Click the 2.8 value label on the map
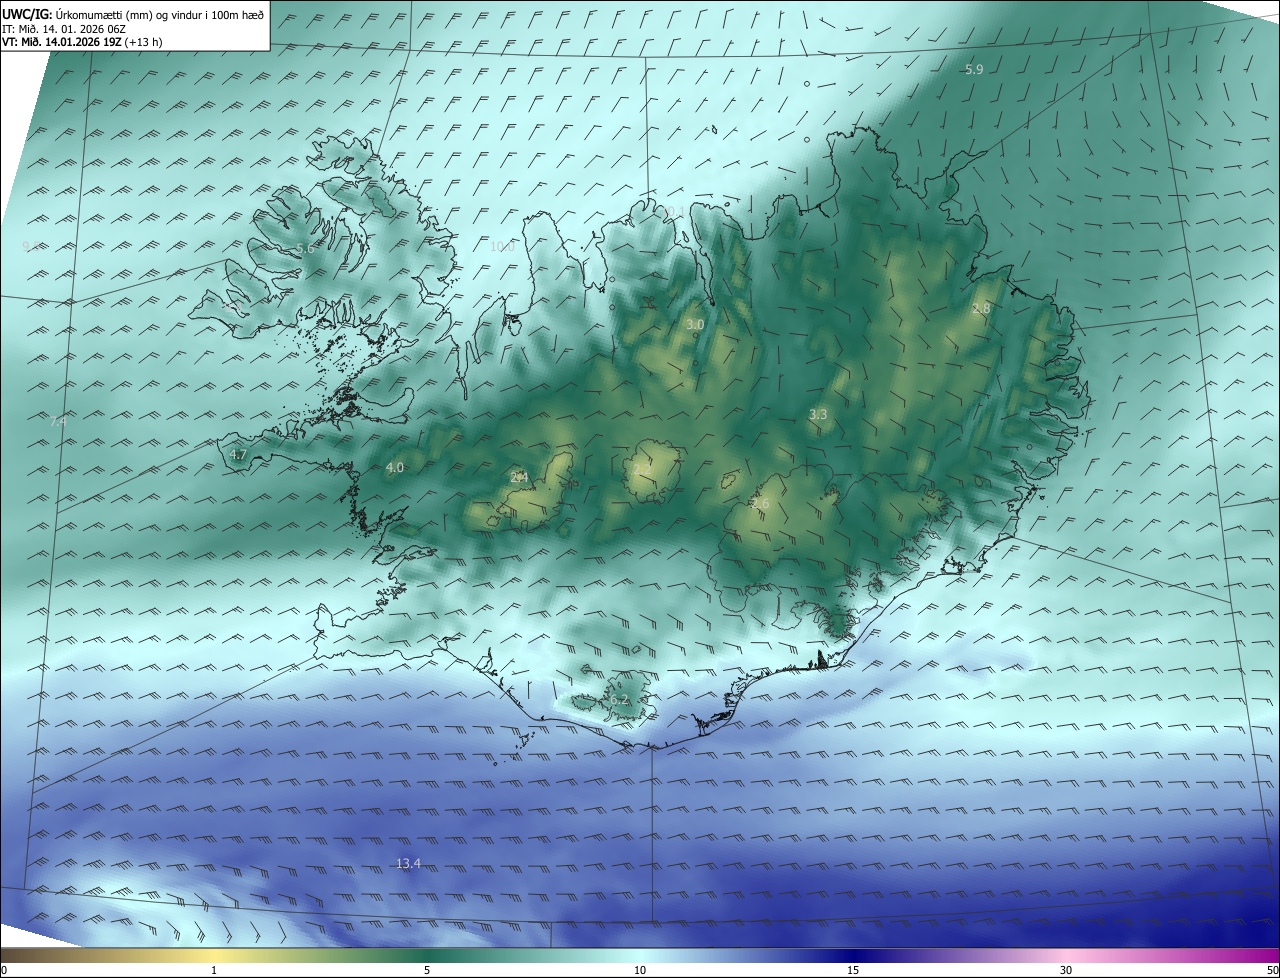Image resolution: width=1280 pixels, height=978 pixels. coord(981,309)
